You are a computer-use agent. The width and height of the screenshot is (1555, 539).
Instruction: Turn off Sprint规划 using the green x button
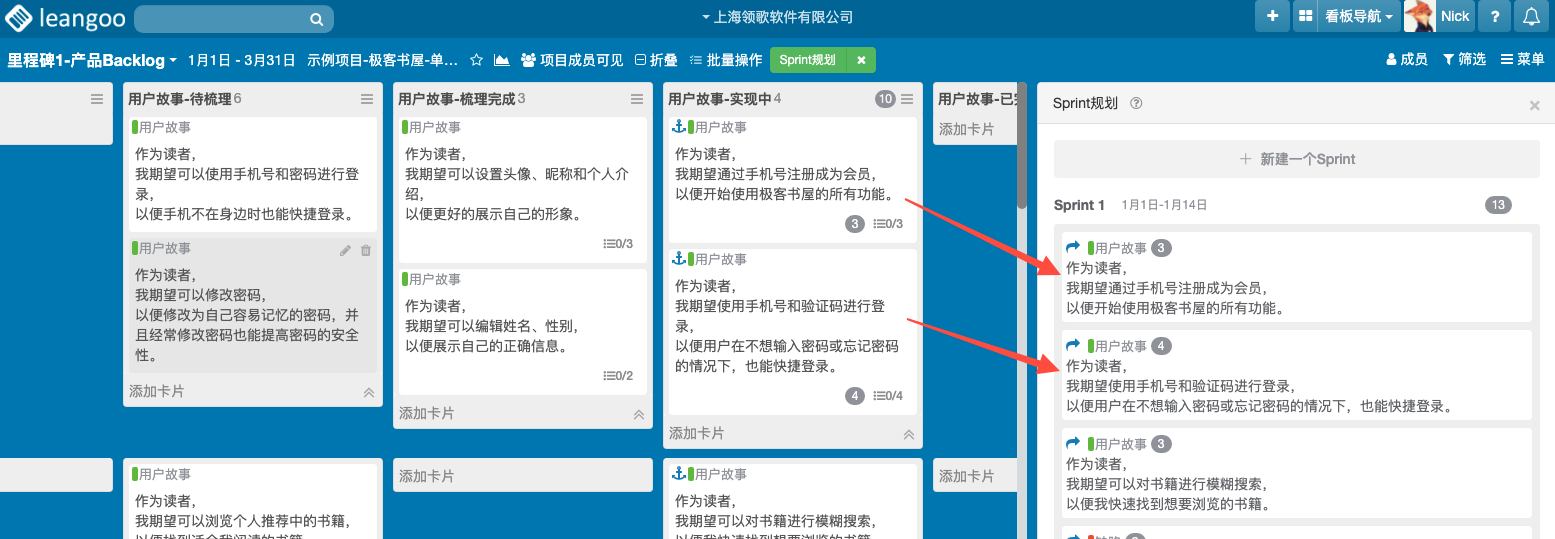(861, 60)
